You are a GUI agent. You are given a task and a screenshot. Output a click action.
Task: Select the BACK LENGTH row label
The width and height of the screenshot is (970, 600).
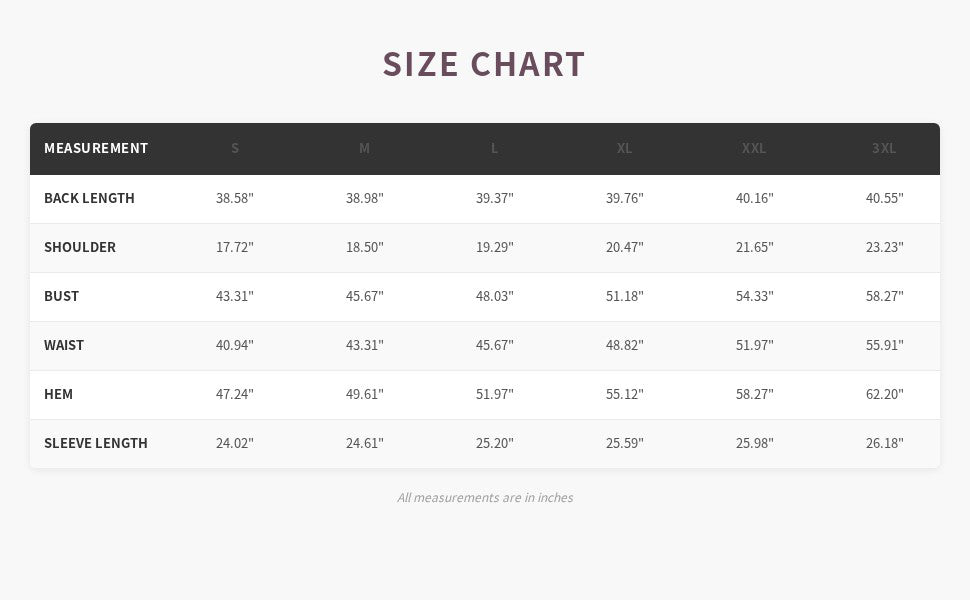tap(89, 198)
